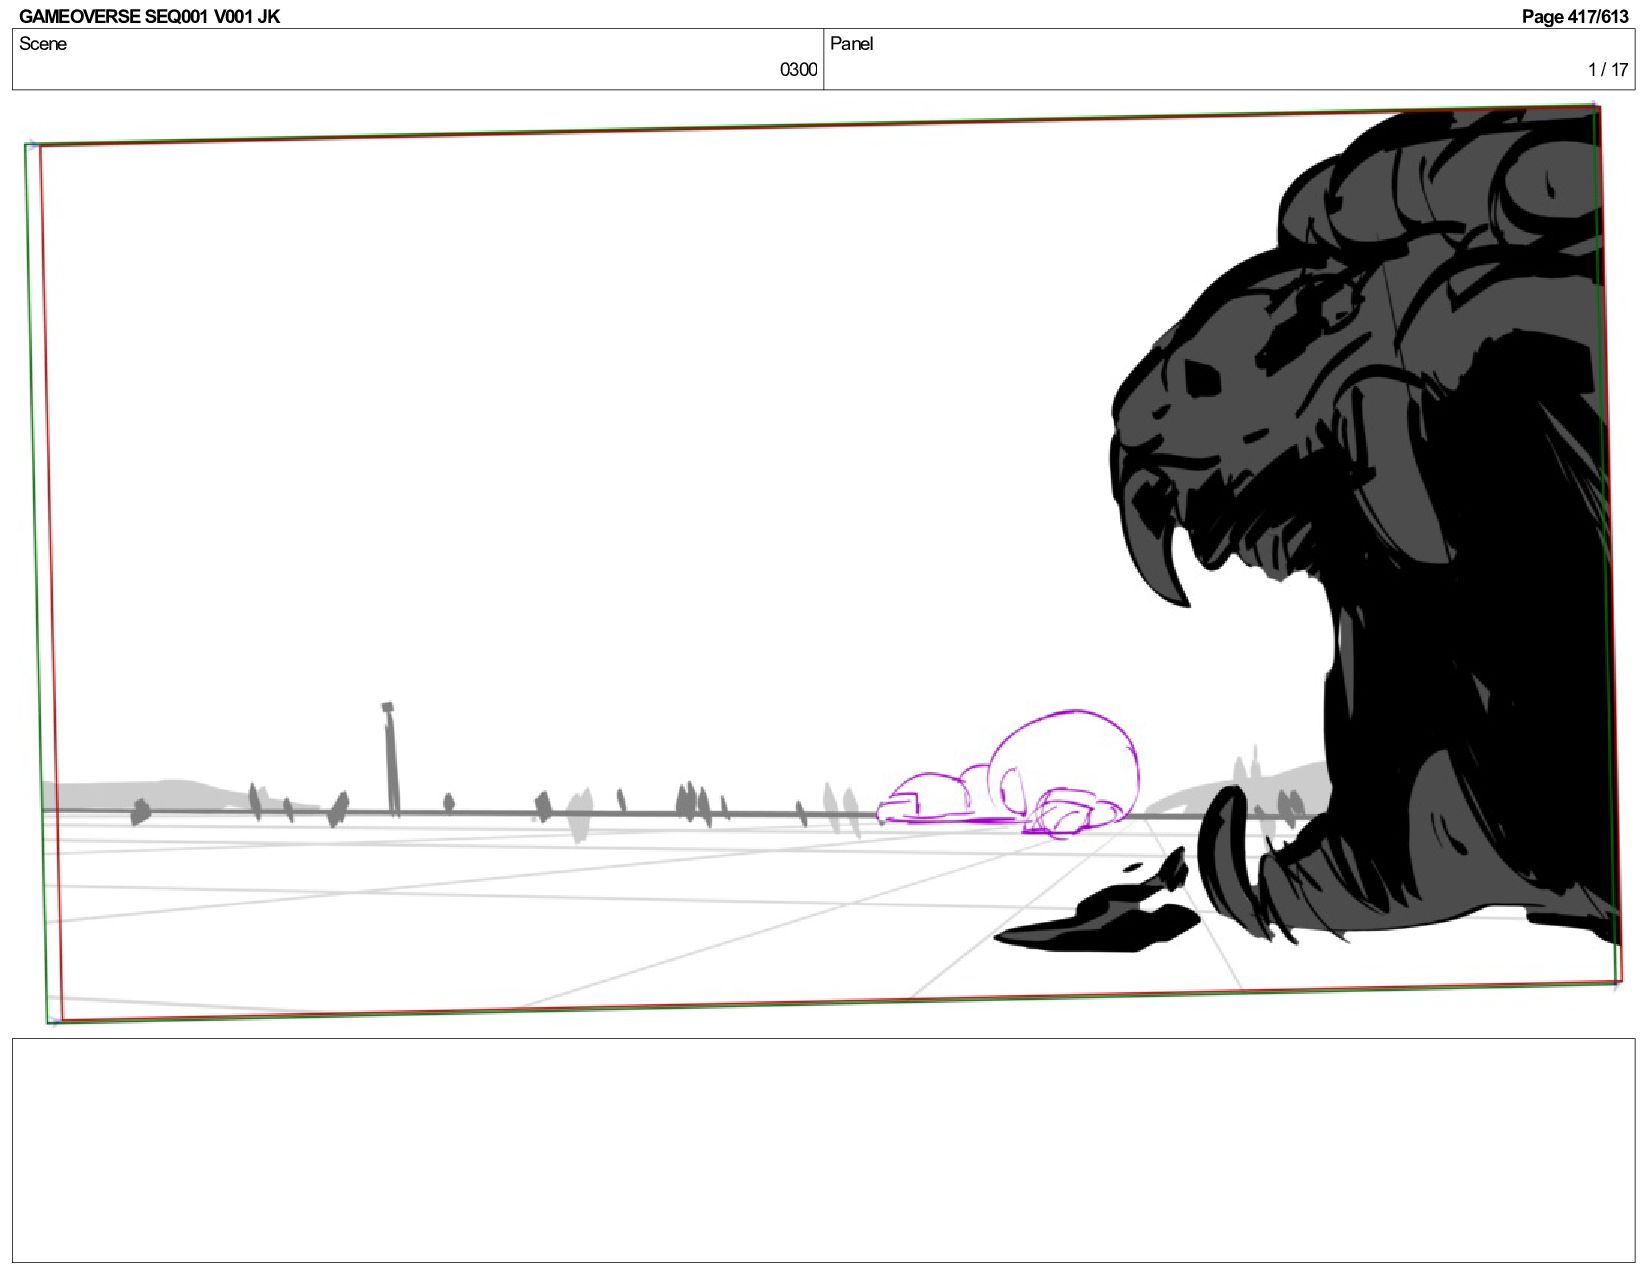Click the scene number '0300'
This screenshot has width=1650, height=1275.
pos(798,69)
